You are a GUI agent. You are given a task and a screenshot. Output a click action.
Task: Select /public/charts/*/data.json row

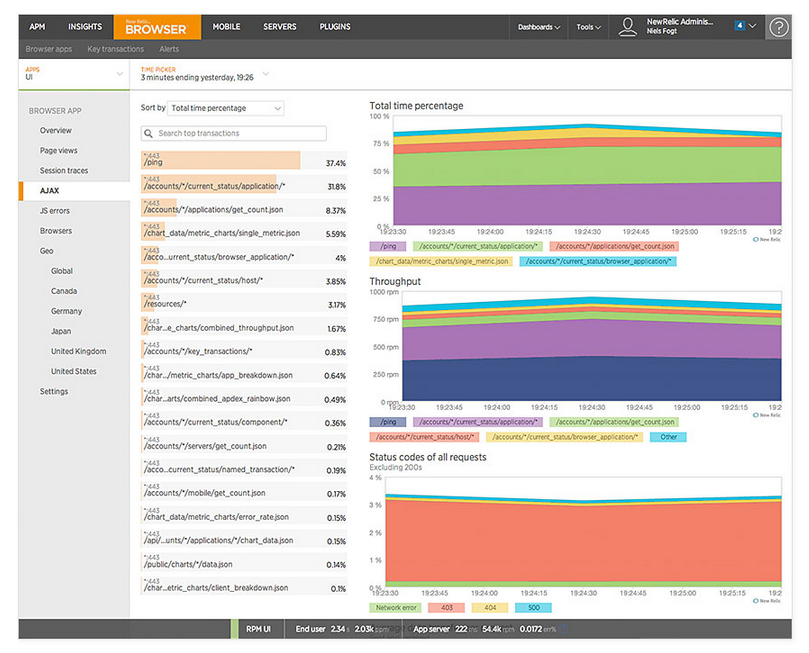coord(244,562)
